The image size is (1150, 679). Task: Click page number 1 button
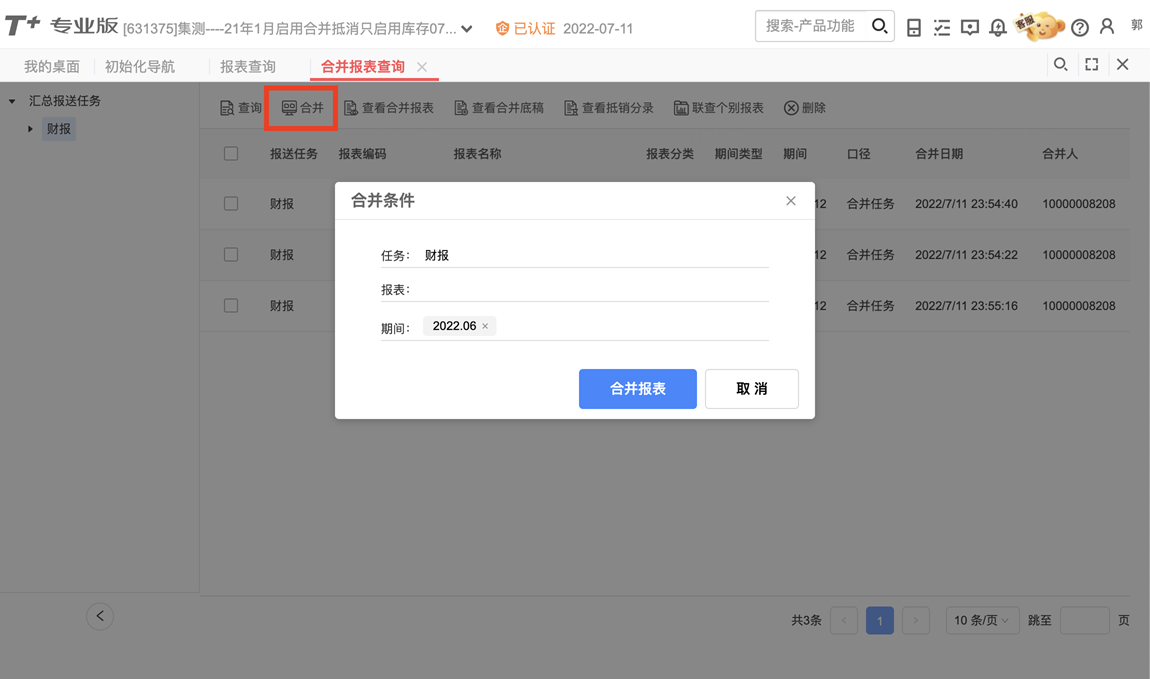coord(880,620)
